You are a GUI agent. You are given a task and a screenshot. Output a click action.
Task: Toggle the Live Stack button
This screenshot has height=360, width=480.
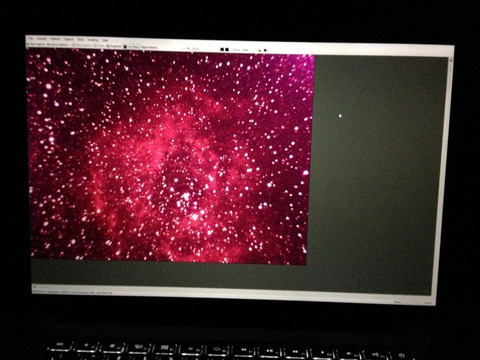click(131, 47)
